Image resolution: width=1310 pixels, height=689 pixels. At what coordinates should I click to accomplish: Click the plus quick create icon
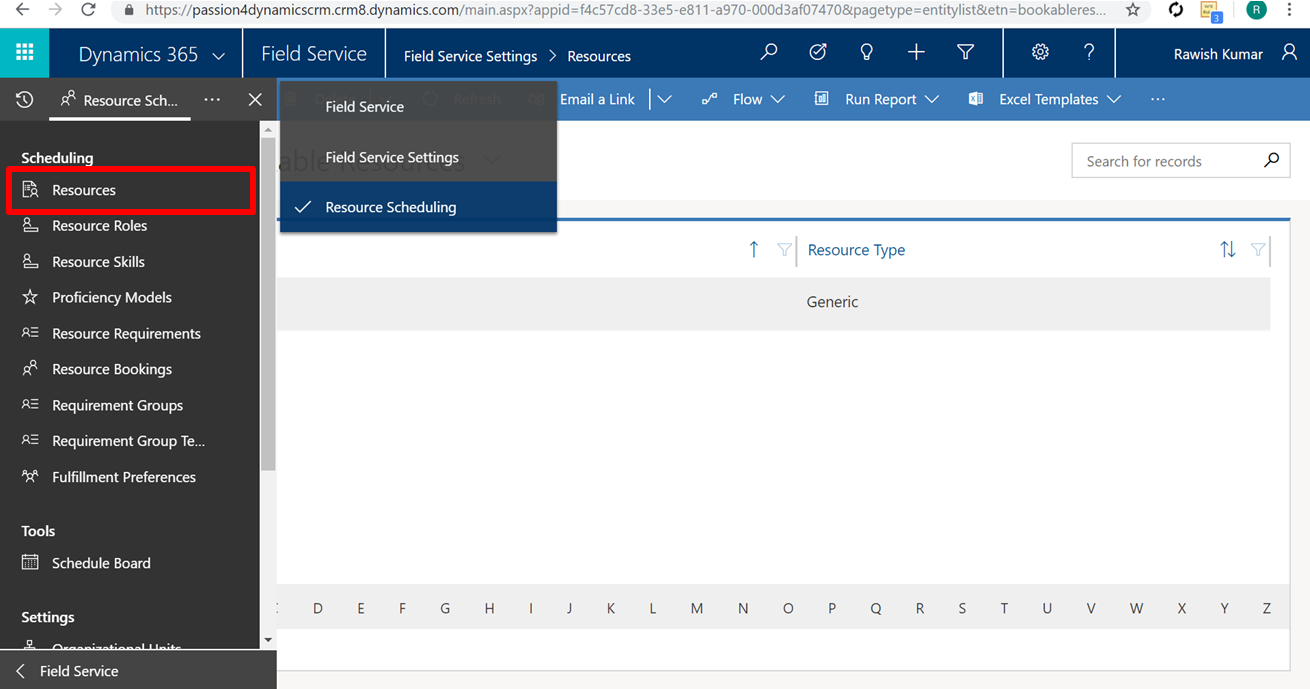(x=916, y=53)
